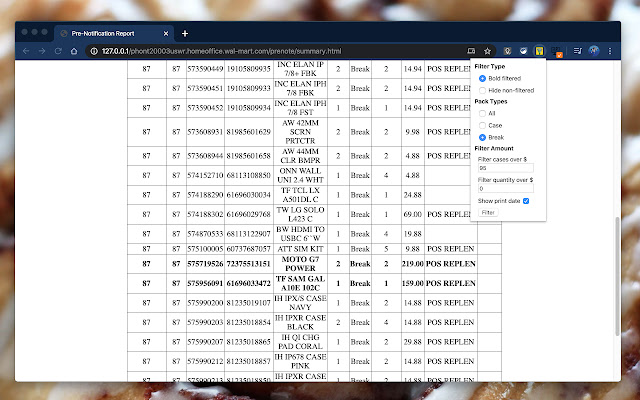Select the Pre-Notification Report tab
This screenshot has height=400, width=640.
[x=113, y=33]
